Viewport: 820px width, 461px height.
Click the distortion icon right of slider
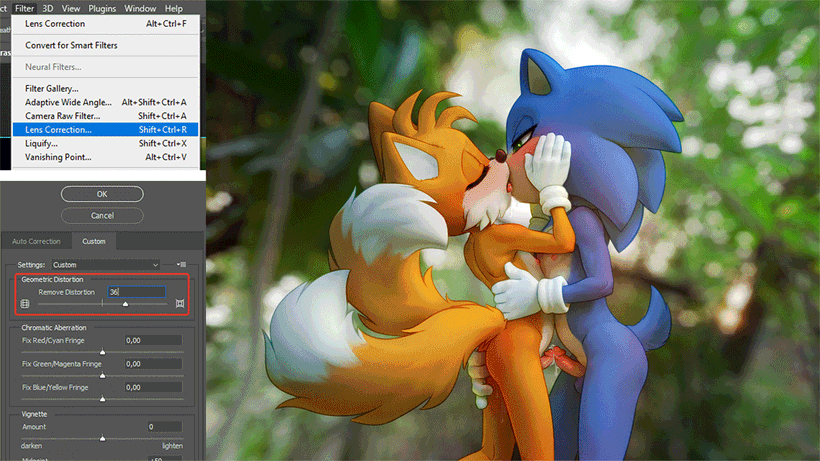pos(180,304)
